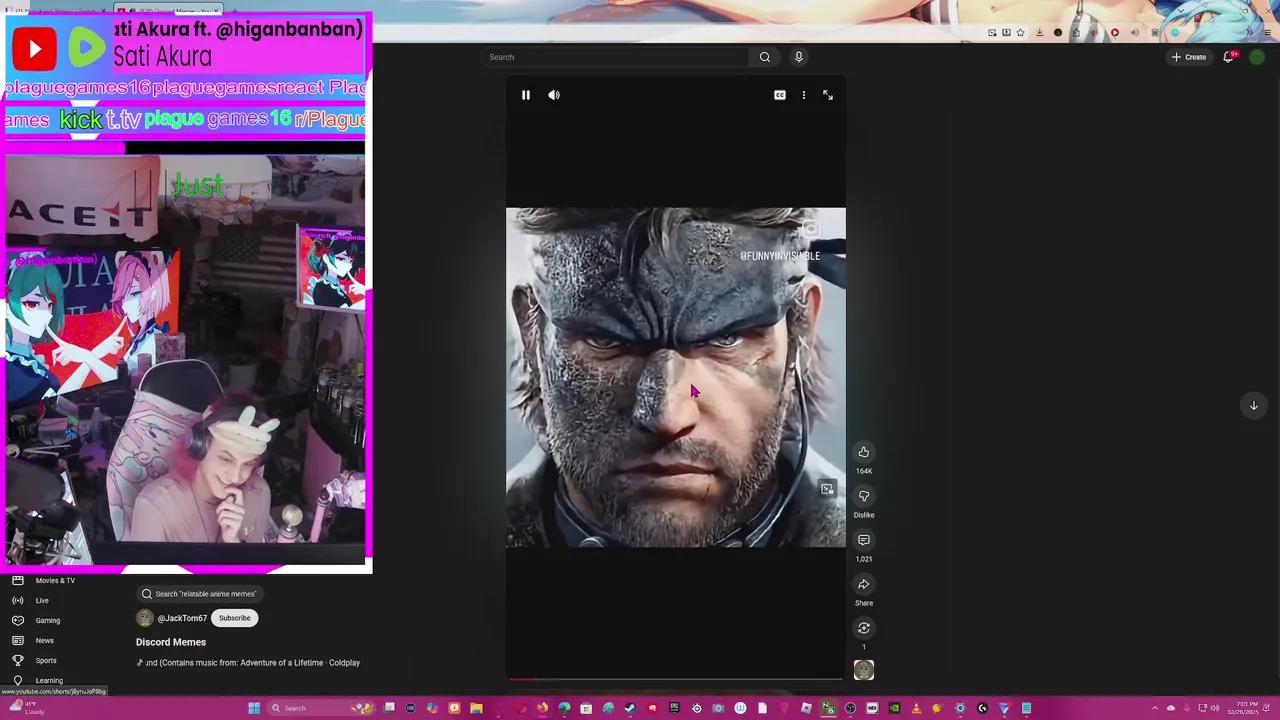This screenshot has width=1280, height=720.
Task: Subscribe to @JackTom67
Action: pos(235,618)
